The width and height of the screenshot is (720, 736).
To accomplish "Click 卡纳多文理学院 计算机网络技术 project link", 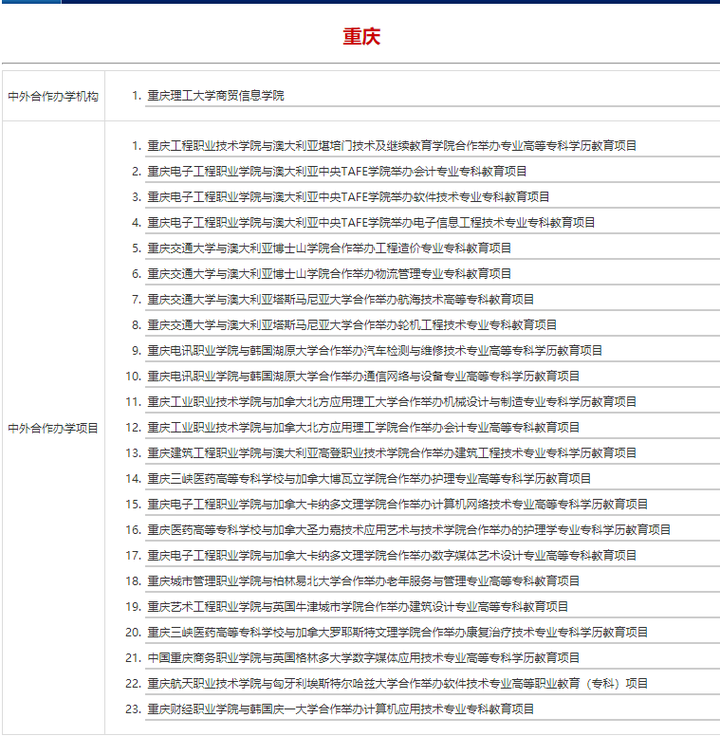I will [x=397, y=504].
